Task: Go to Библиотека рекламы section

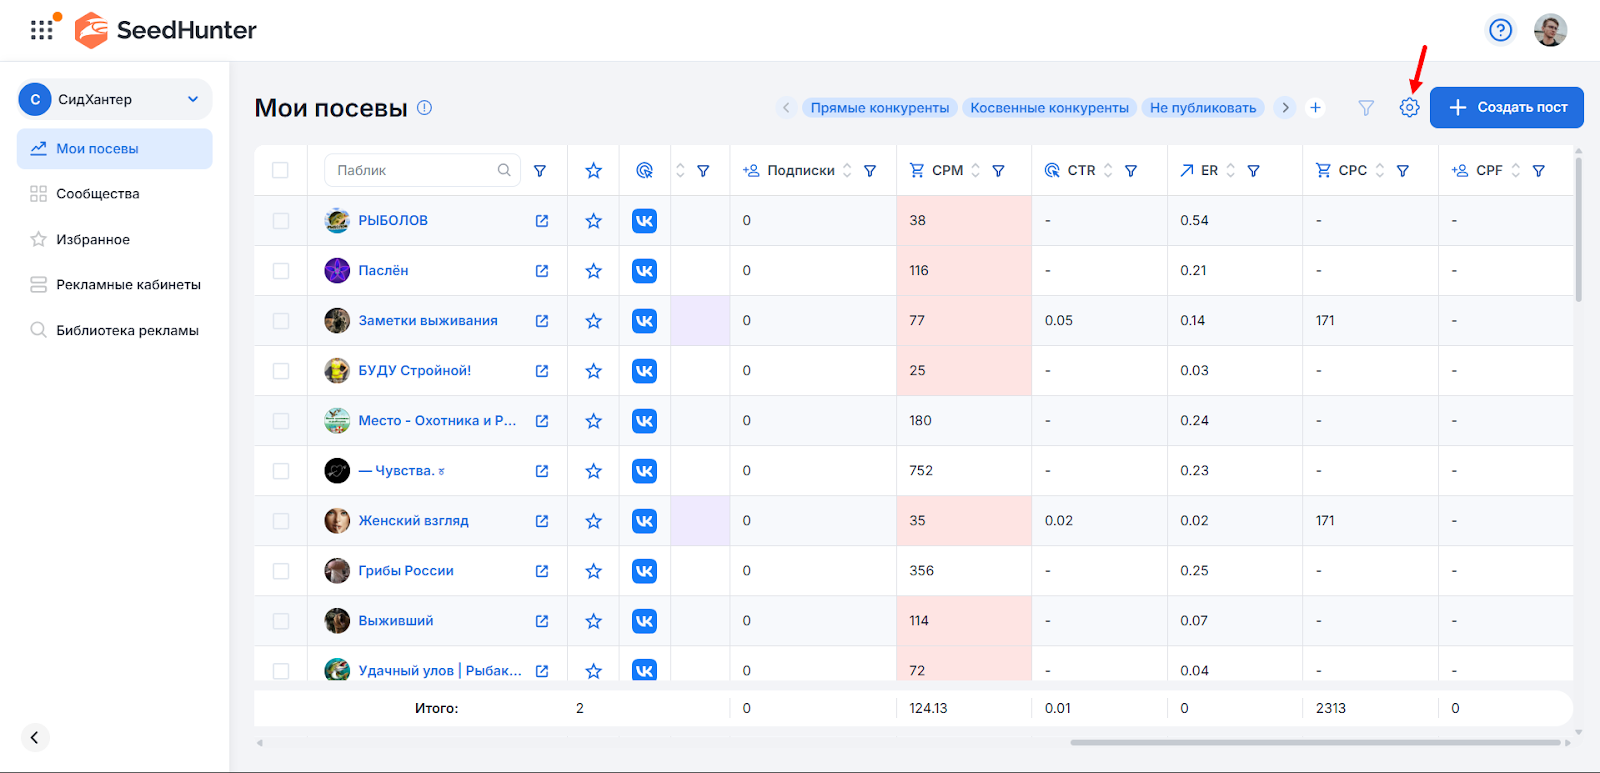Action: [127, 330]
